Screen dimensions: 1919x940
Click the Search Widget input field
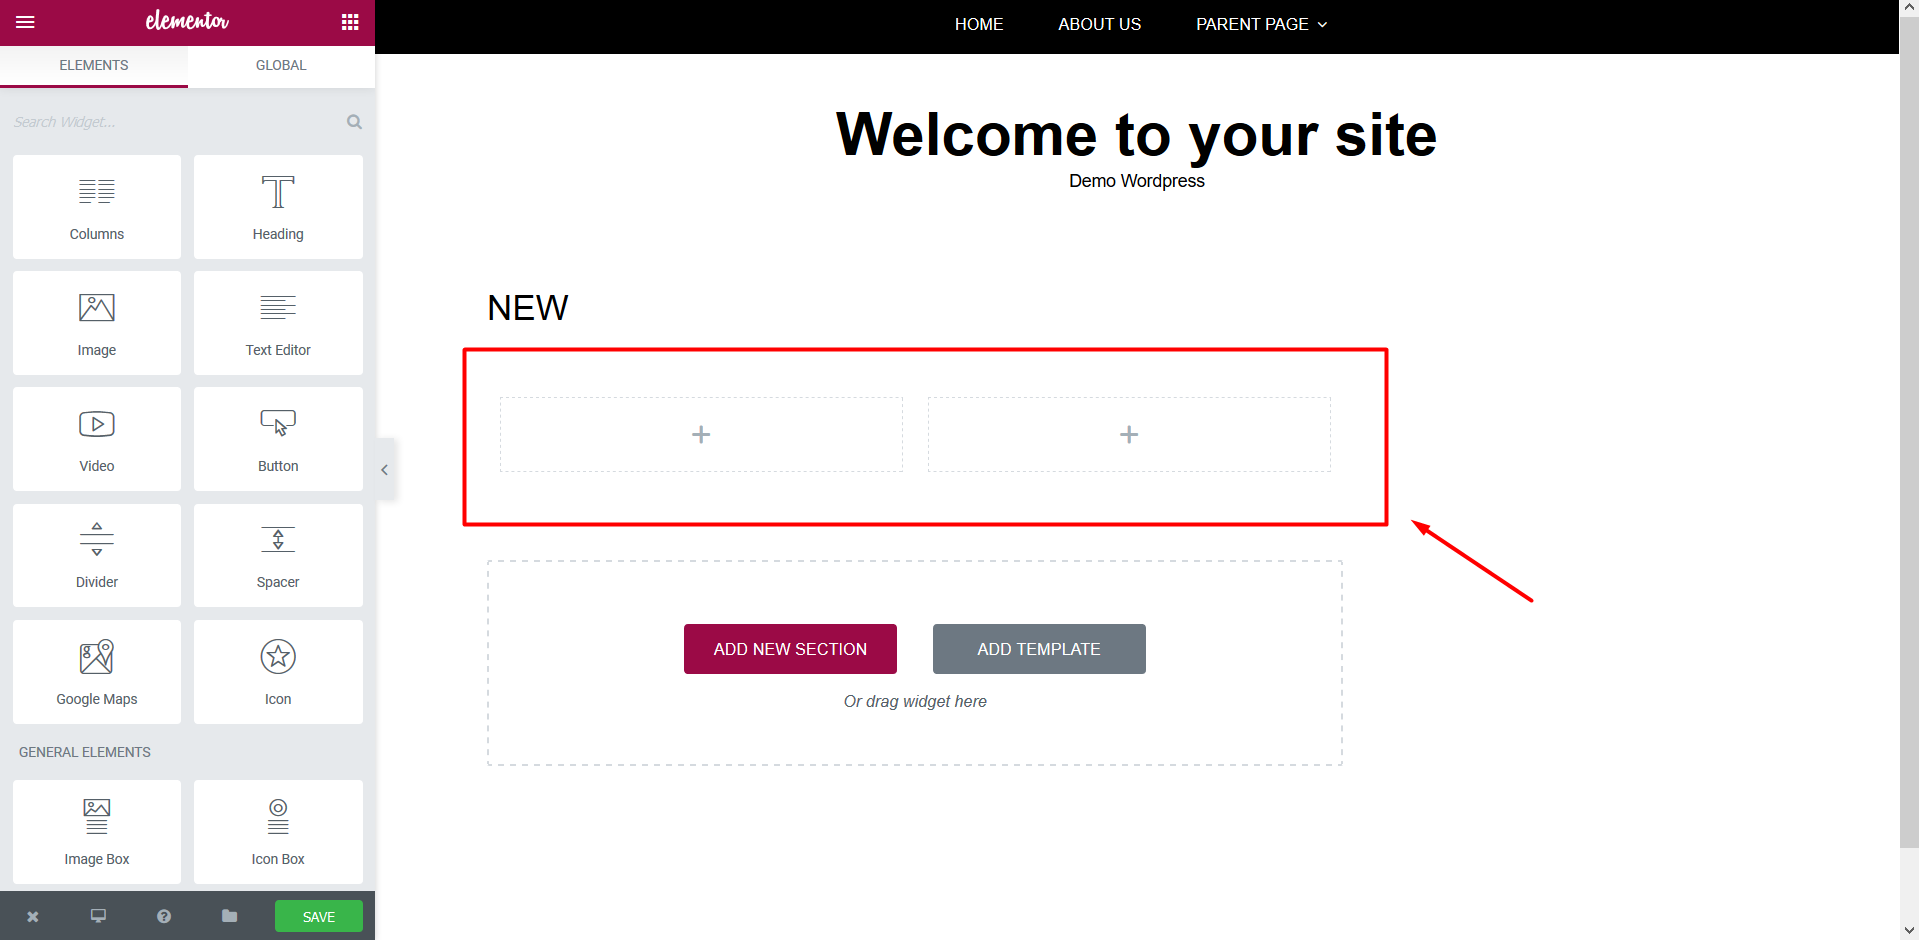click(175, 122)
